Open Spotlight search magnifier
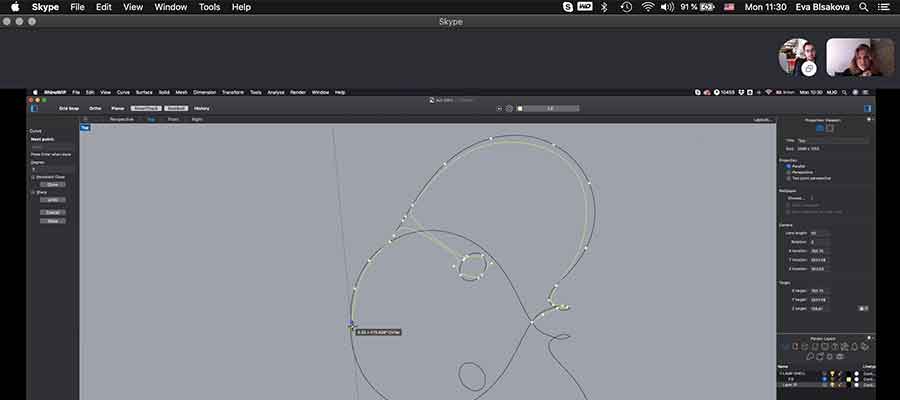900x400 pixels. (x=863, y=7)
